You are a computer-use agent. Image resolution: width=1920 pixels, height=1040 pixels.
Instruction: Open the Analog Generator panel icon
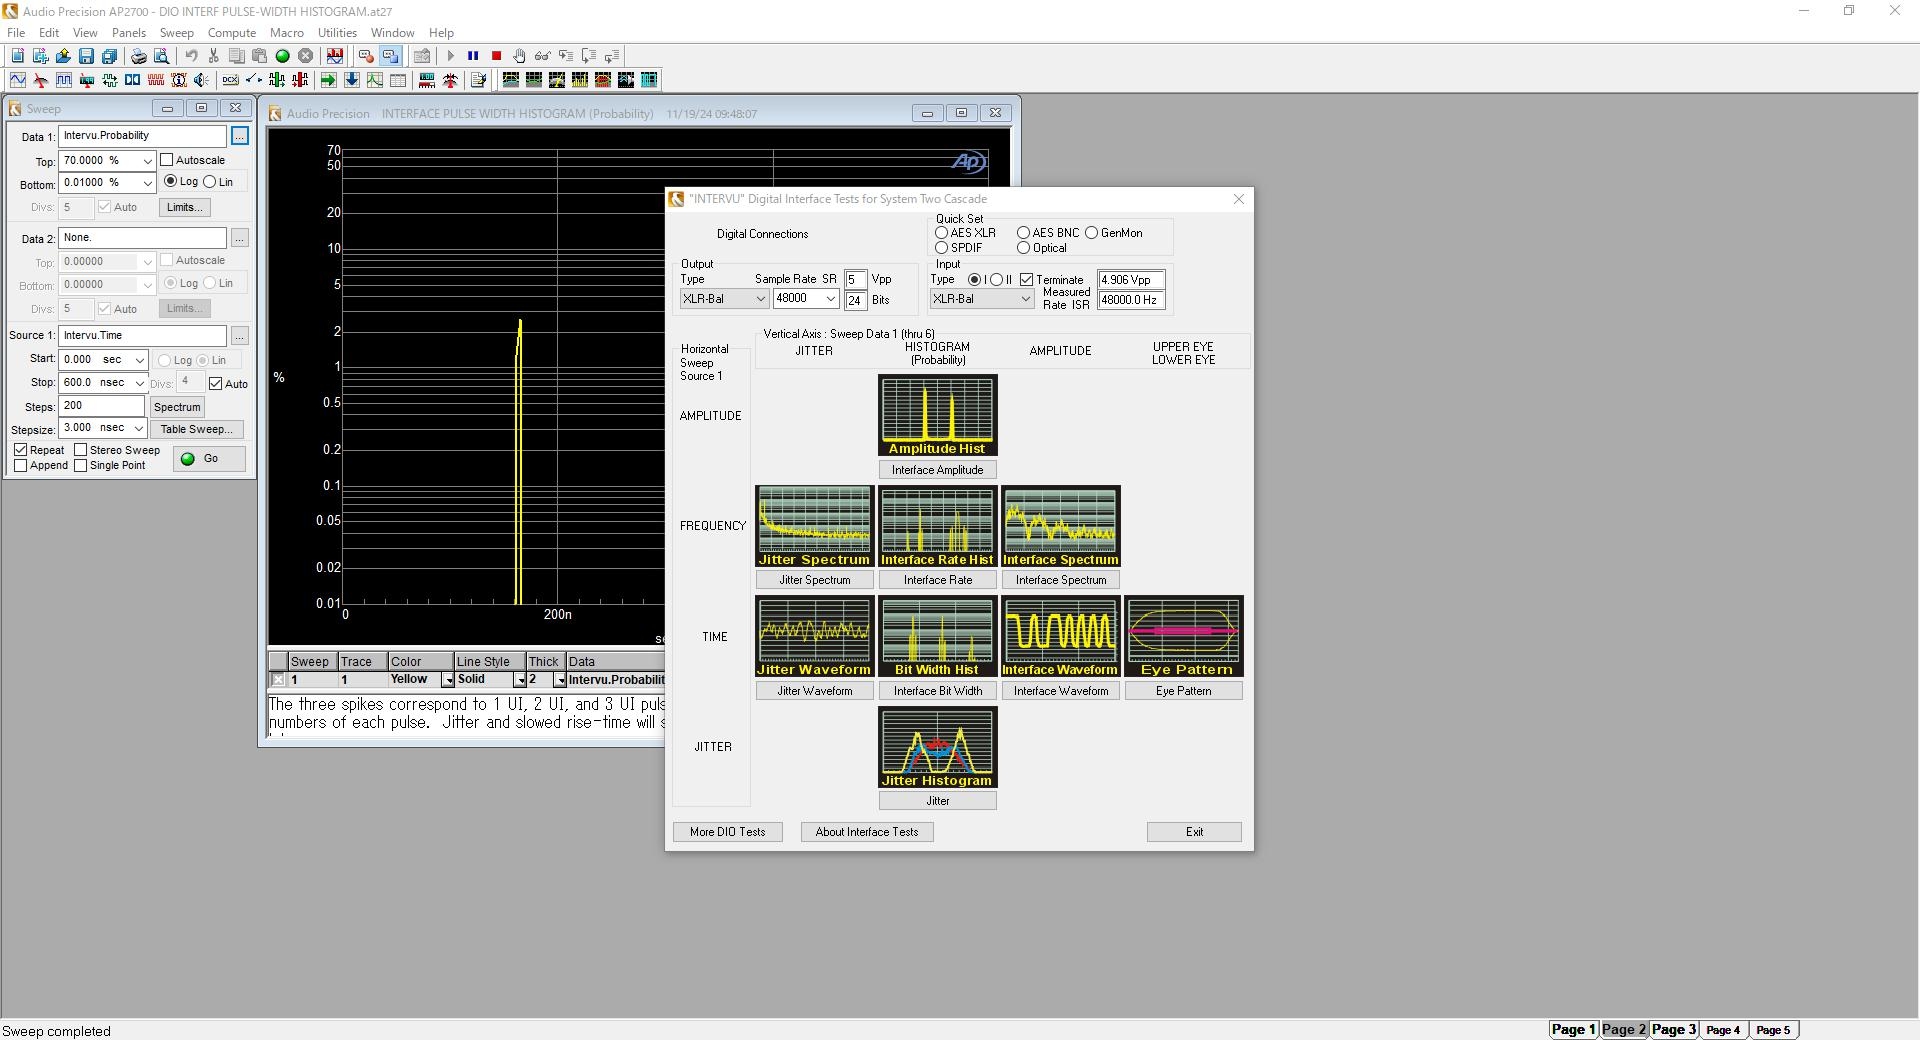point(17,80)
